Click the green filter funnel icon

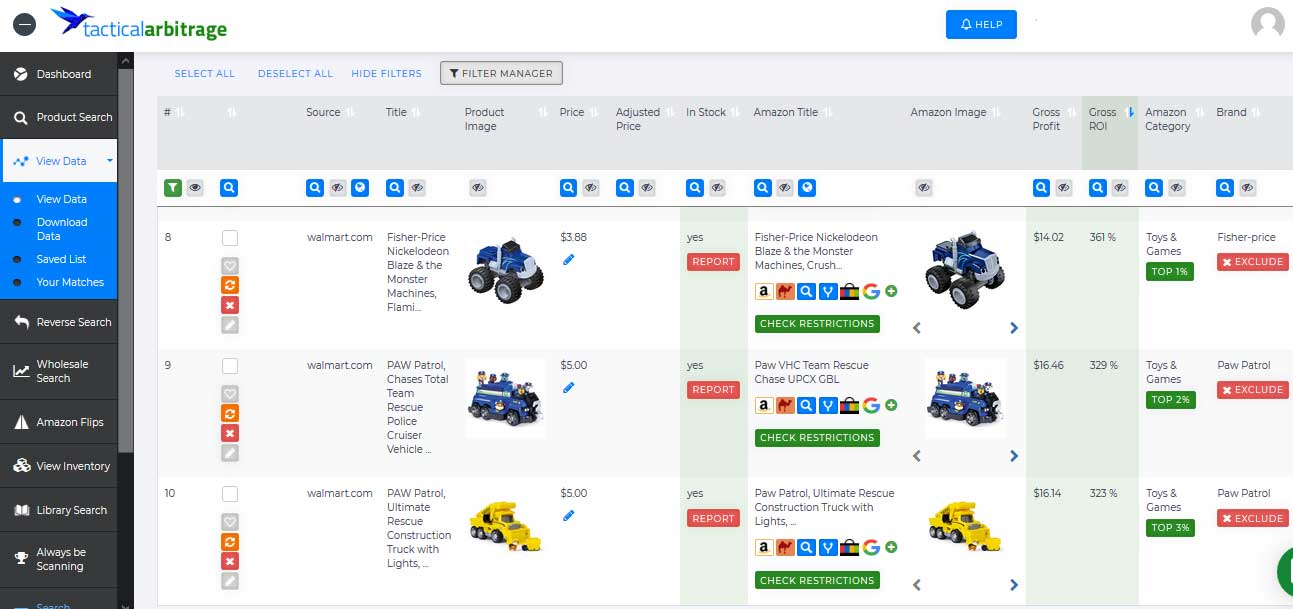[x=173, y=187]
